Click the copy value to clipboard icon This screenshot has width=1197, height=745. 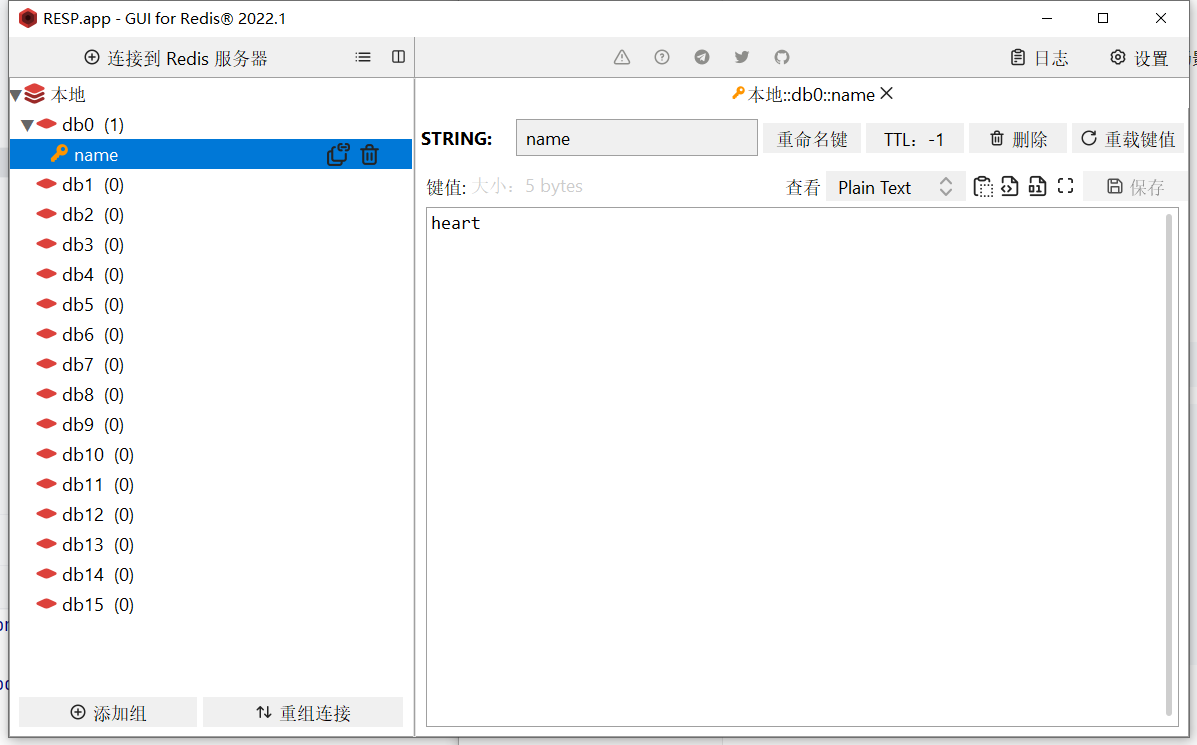(983, 186)
